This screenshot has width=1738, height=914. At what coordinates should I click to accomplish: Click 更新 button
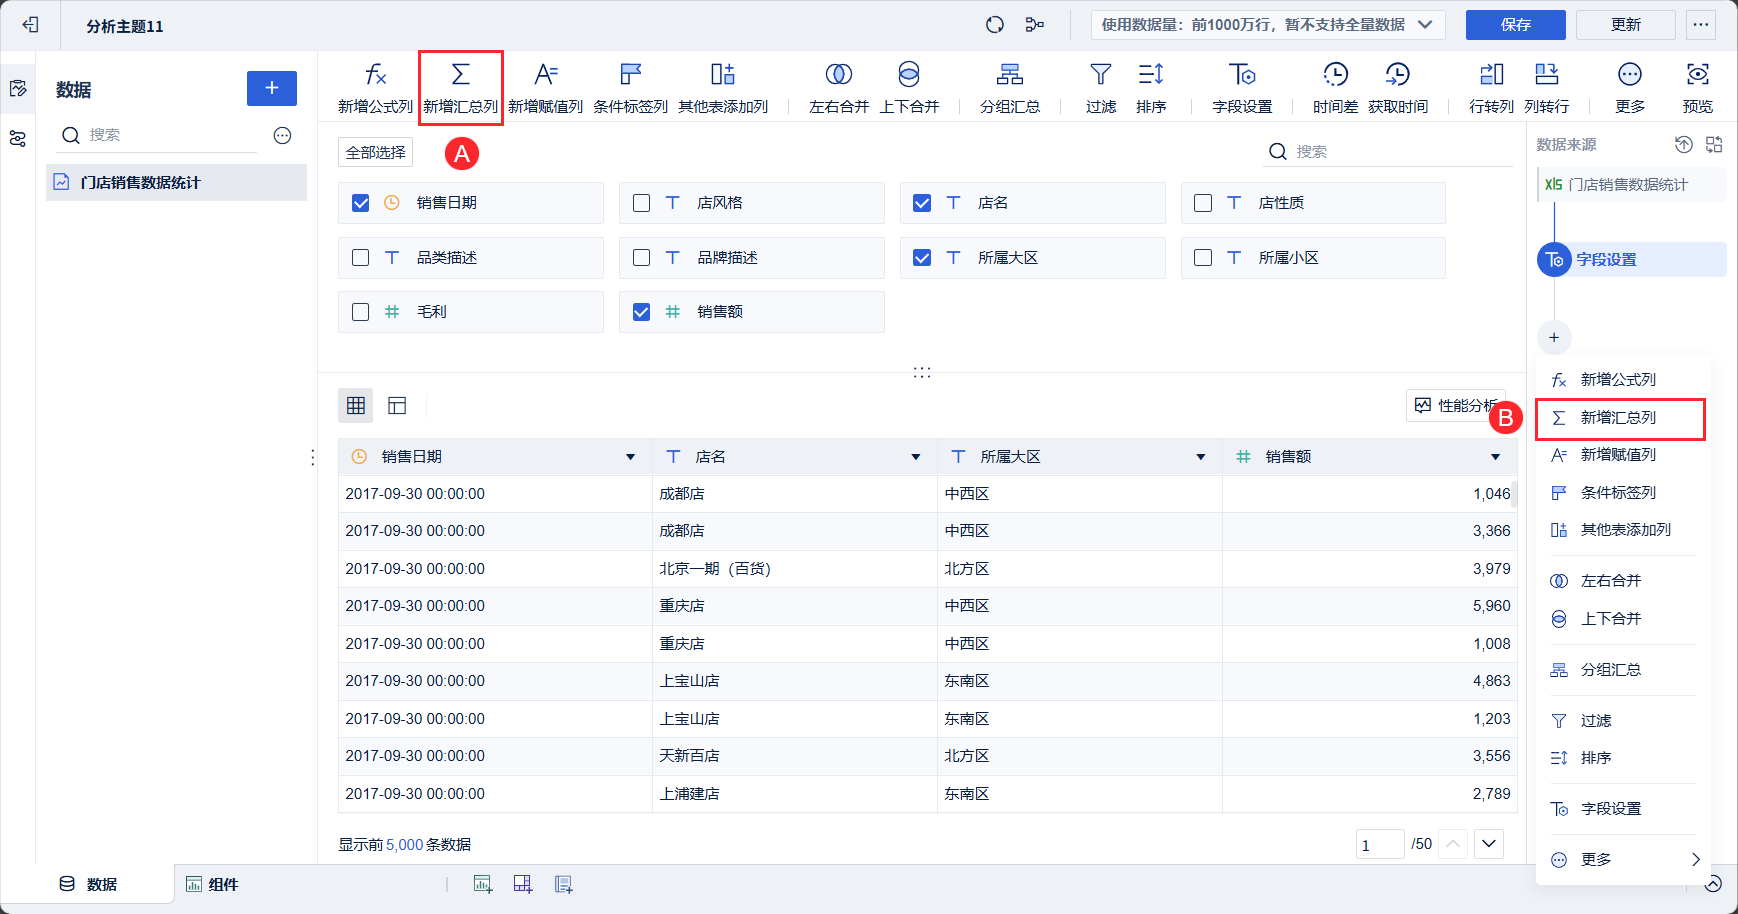(x=1626, y=25)
